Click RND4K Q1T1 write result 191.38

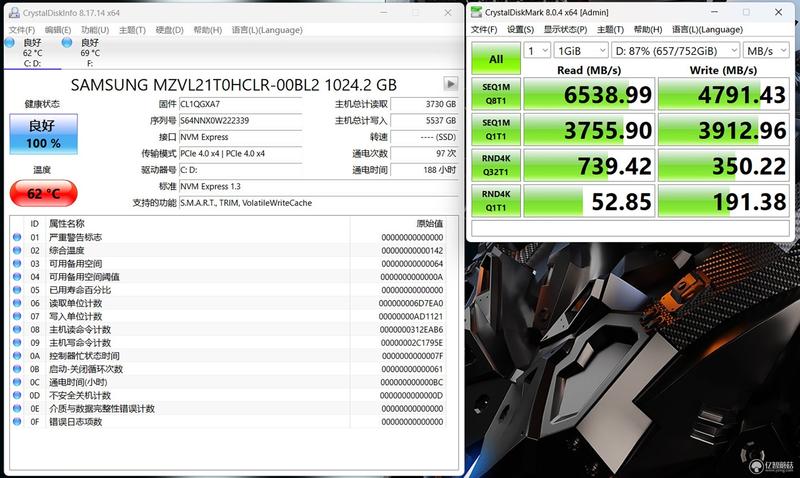[x=724, y=201]
